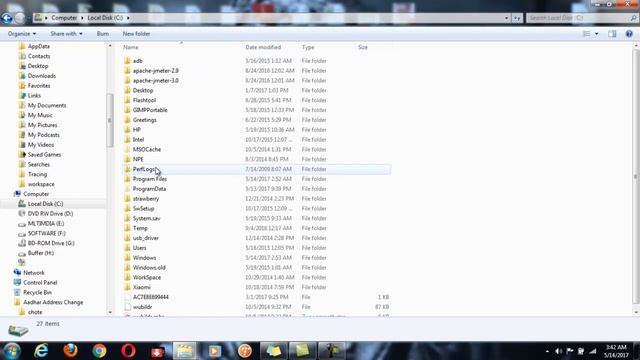640x360 pixels.
Task: Click the Change your view icon
Action: (587, 34)
